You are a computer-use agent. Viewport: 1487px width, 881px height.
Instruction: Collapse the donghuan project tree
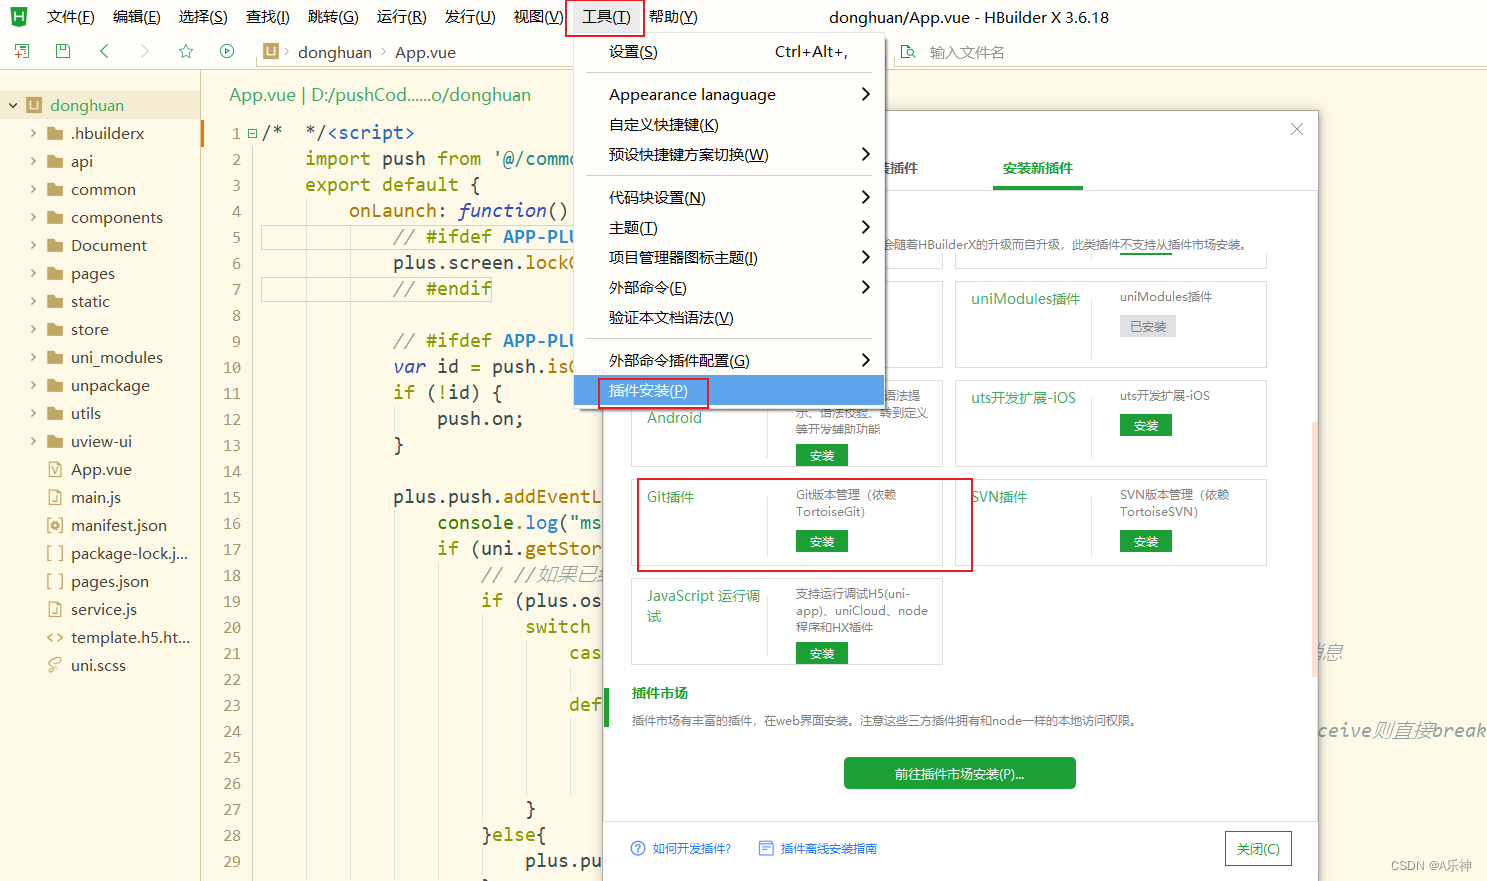[x=11, y=104]
